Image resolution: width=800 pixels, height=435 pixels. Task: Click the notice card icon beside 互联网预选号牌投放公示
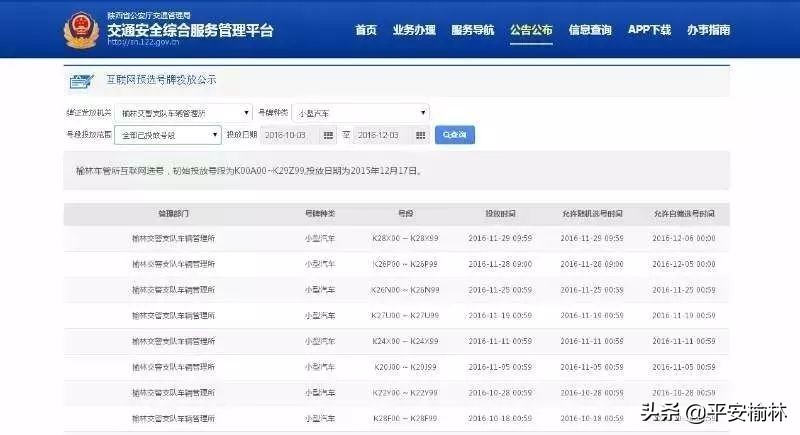click(x=81, y=80)
